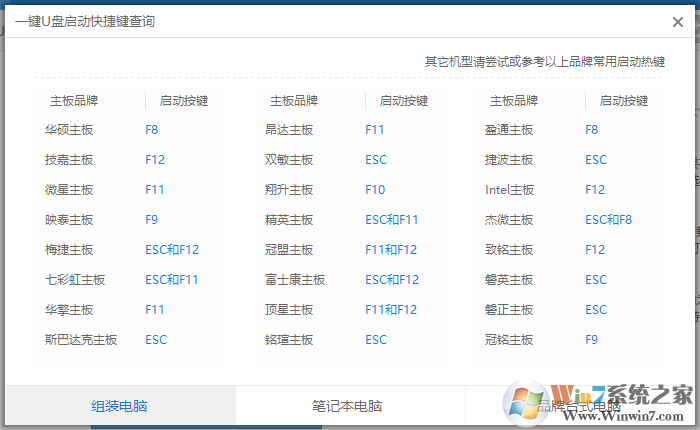
Task: Close the U盘启动快捷键查询 dialog
Action: click(x=678, y=22)
